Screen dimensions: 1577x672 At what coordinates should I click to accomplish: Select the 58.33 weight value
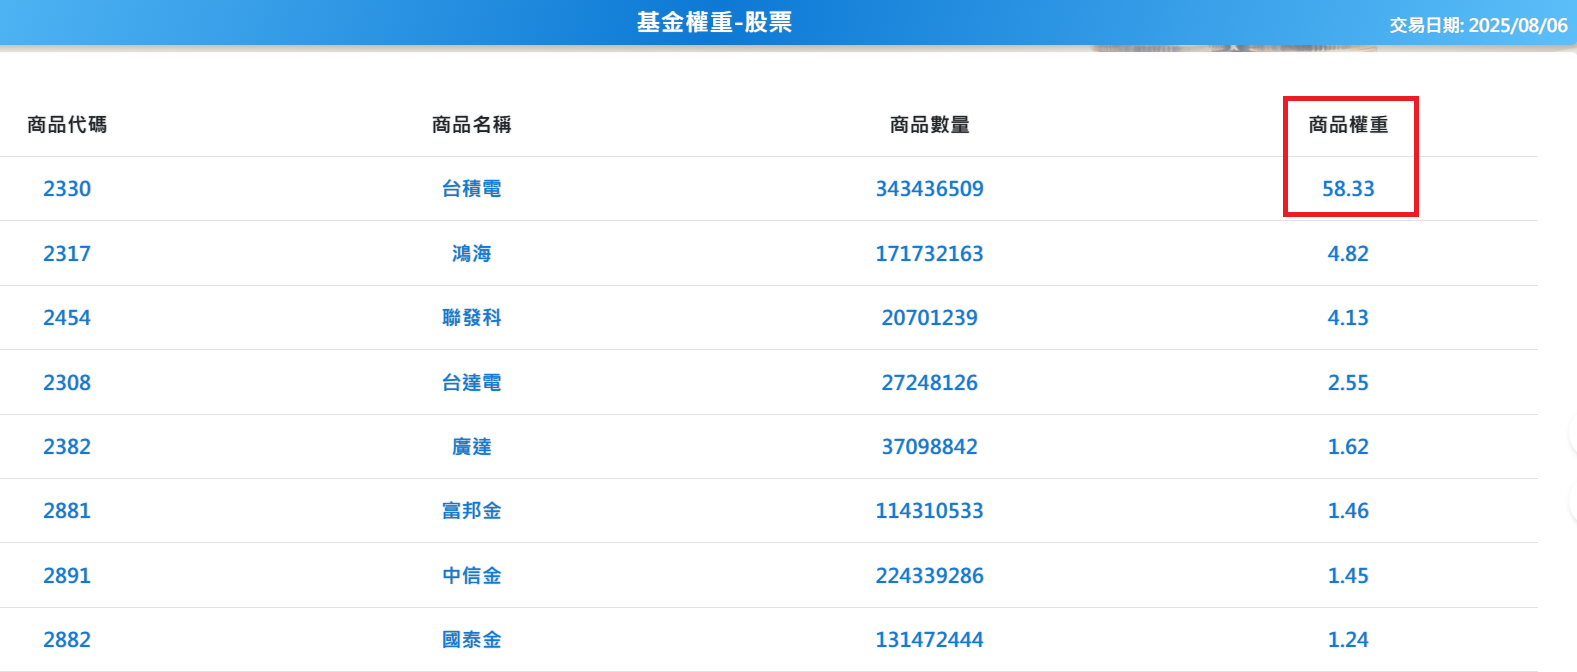click(1348, 189)
